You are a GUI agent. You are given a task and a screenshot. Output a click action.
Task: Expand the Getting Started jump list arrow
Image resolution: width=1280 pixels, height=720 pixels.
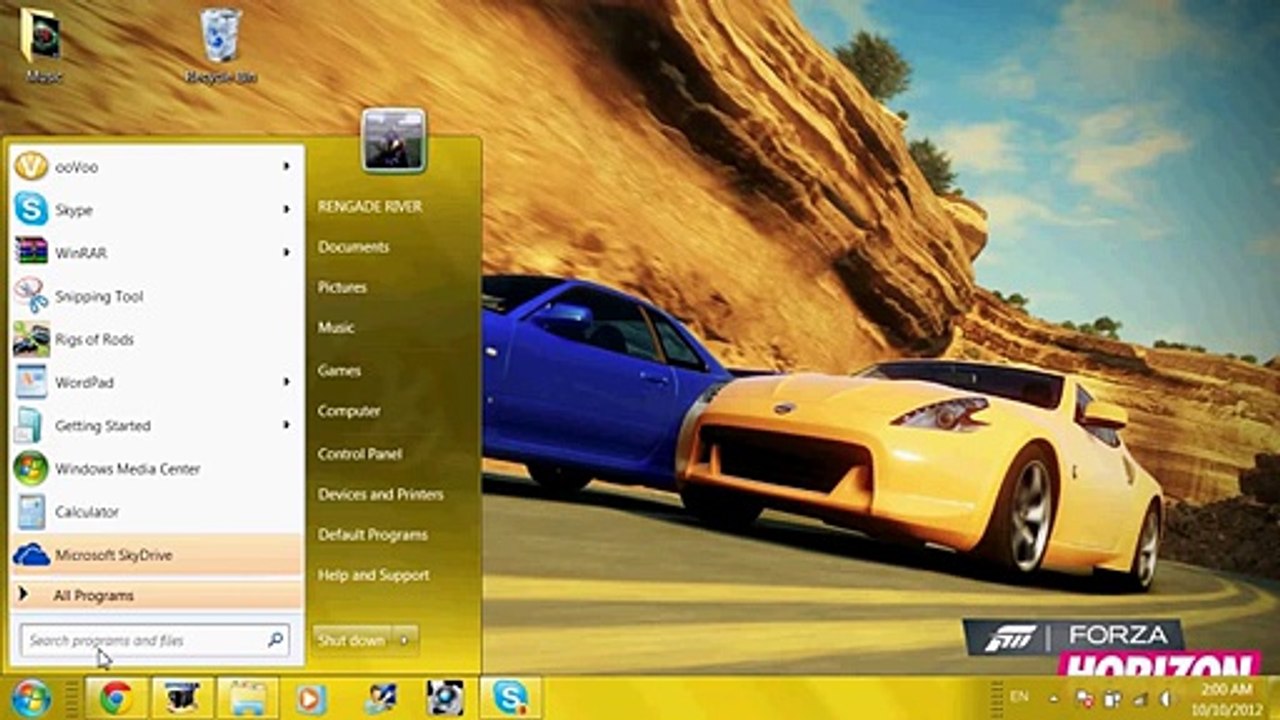[x=286, y=425]
